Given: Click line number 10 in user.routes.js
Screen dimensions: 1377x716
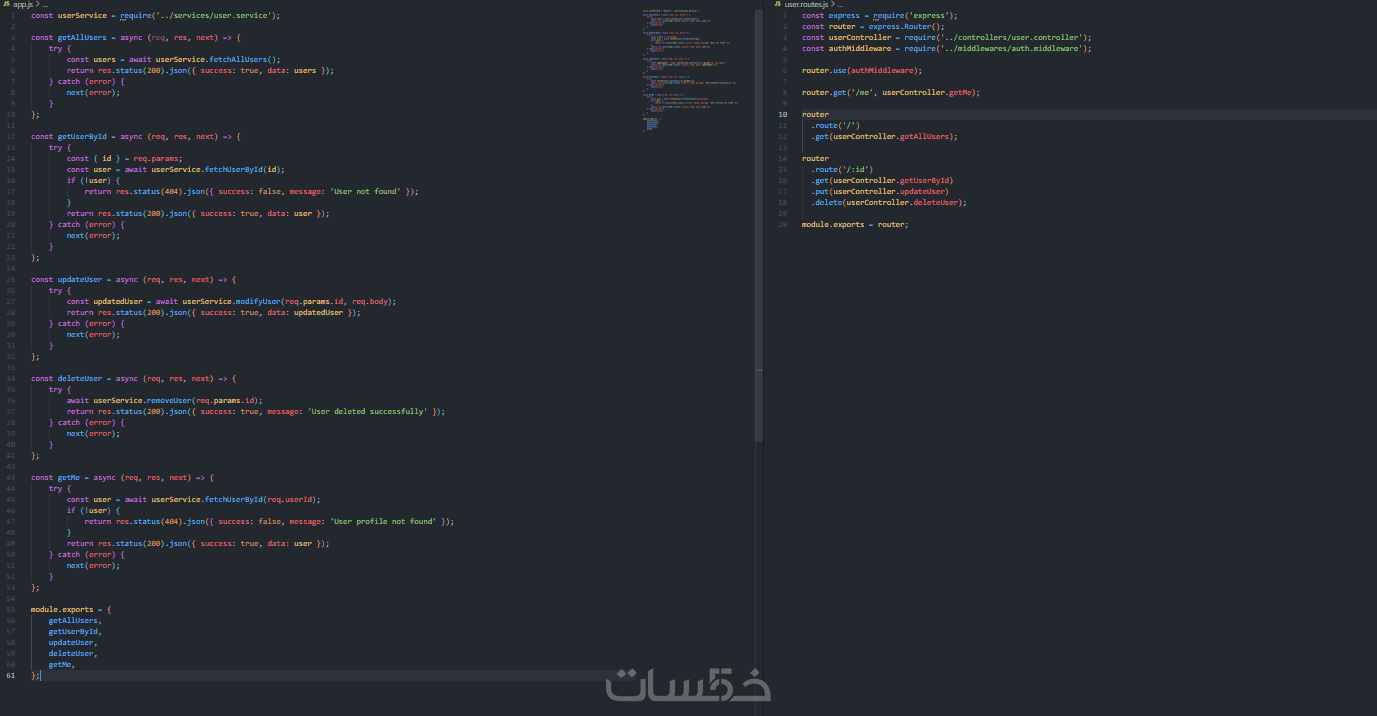Looking at the screenshot, I should point(782,115).
